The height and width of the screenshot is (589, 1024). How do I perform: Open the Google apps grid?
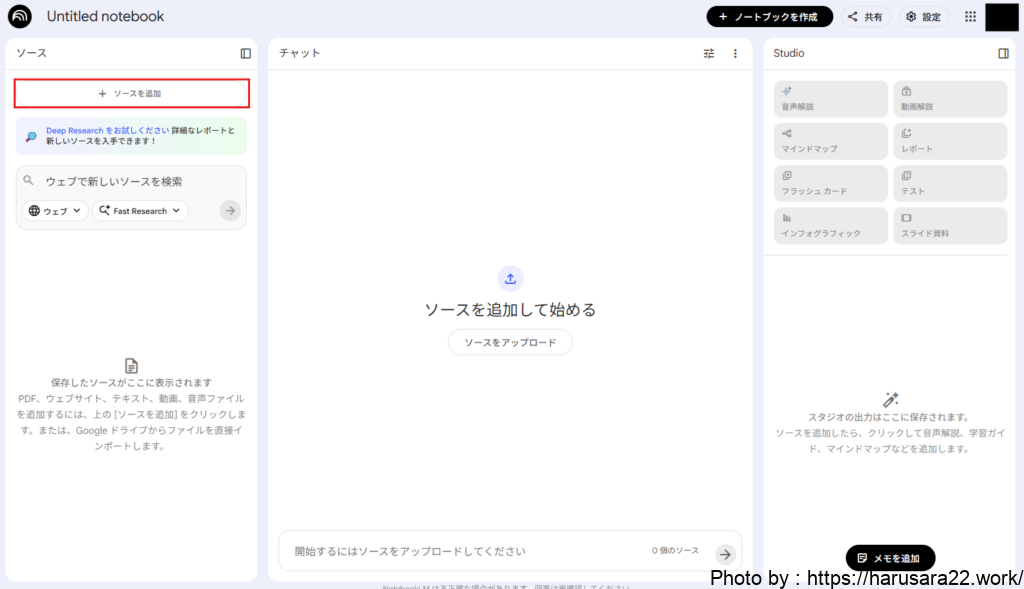pyautogui.click(x=970, y=17)
